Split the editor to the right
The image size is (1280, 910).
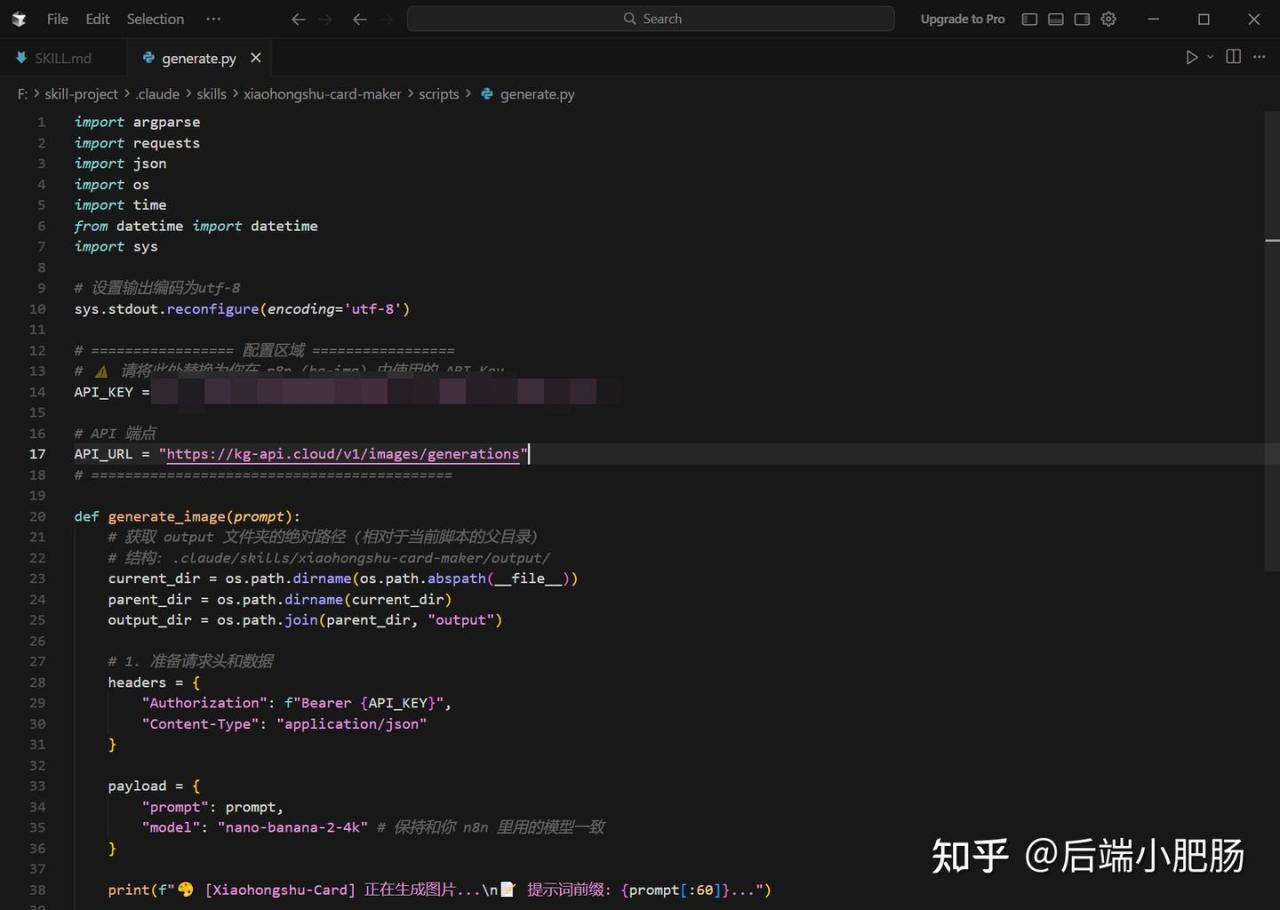[1233, 57]
